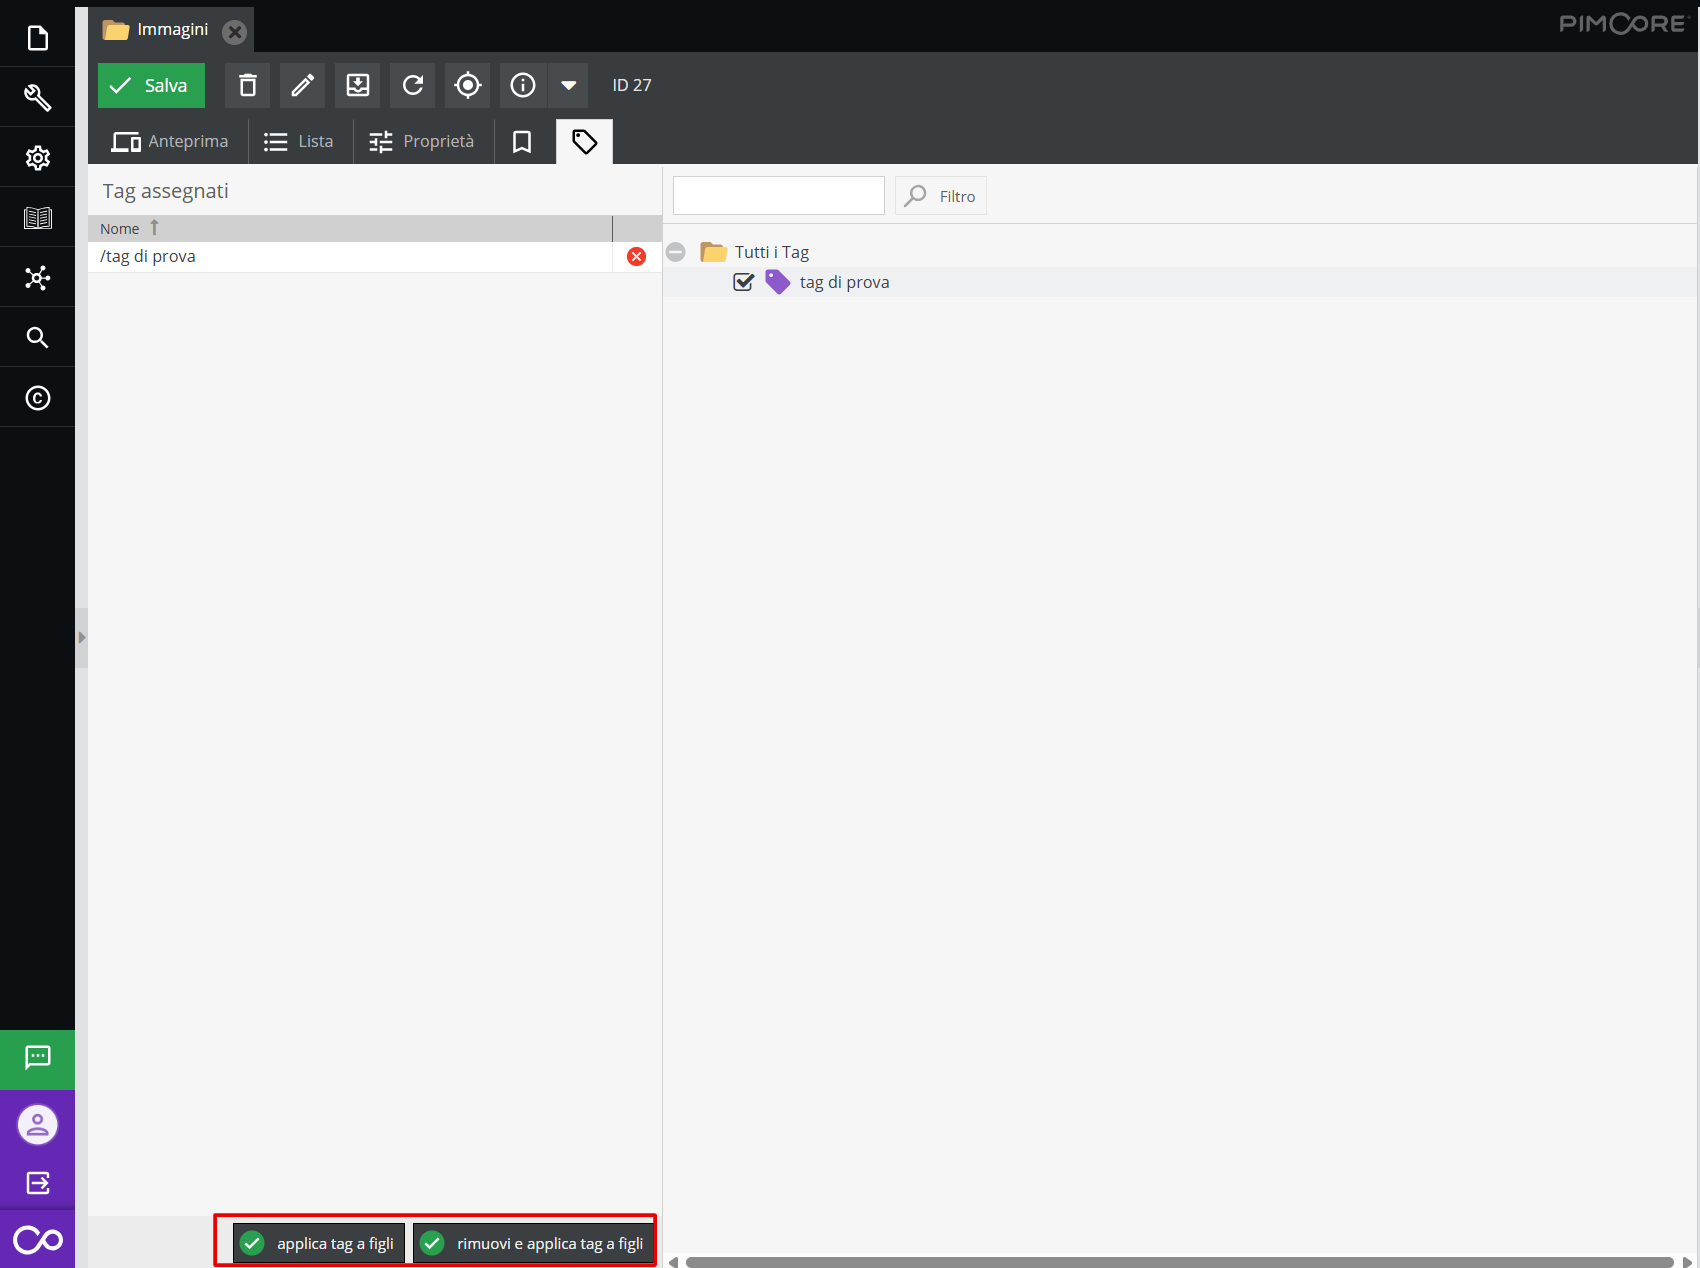
Task: Expand the collapsed left side panel arrow
Action: pyautogui.click(x=82, y=637)
